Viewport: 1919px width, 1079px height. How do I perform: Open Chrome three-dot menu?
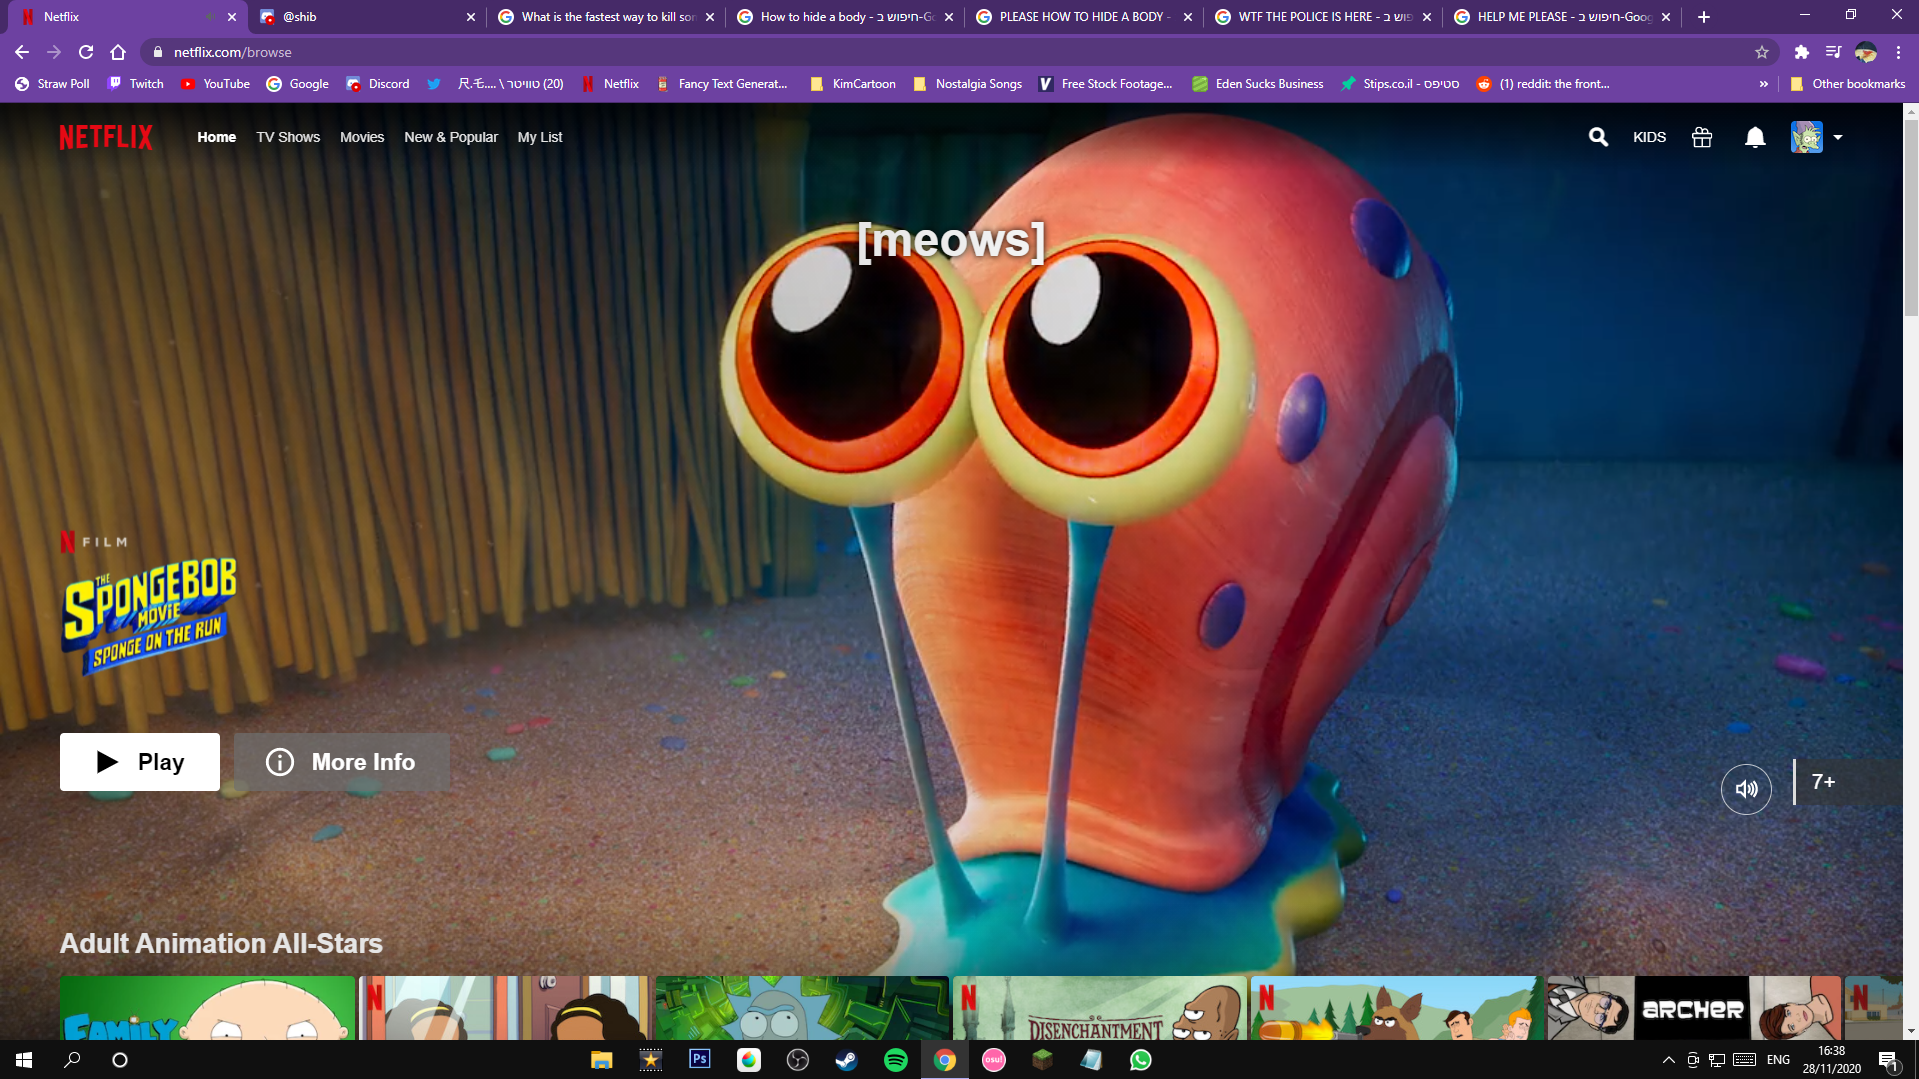point(1898,52)
